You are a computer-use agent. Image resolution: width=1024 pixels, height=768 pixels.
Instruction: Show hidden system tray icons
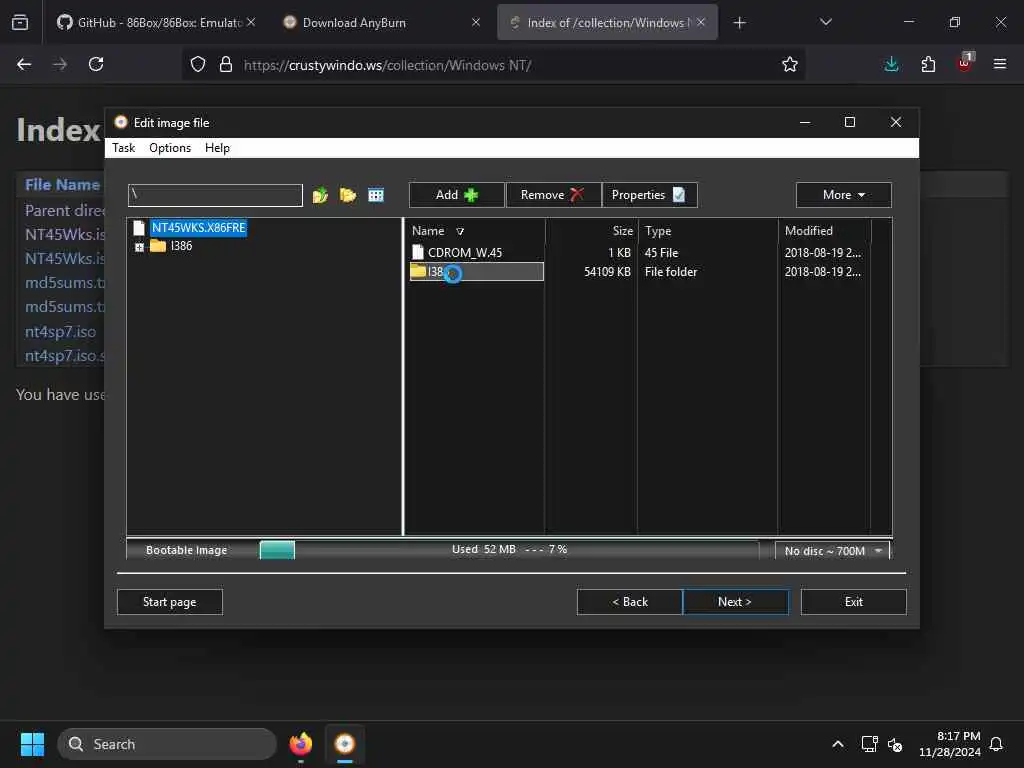pyautogui.click(x=837, y=744)
